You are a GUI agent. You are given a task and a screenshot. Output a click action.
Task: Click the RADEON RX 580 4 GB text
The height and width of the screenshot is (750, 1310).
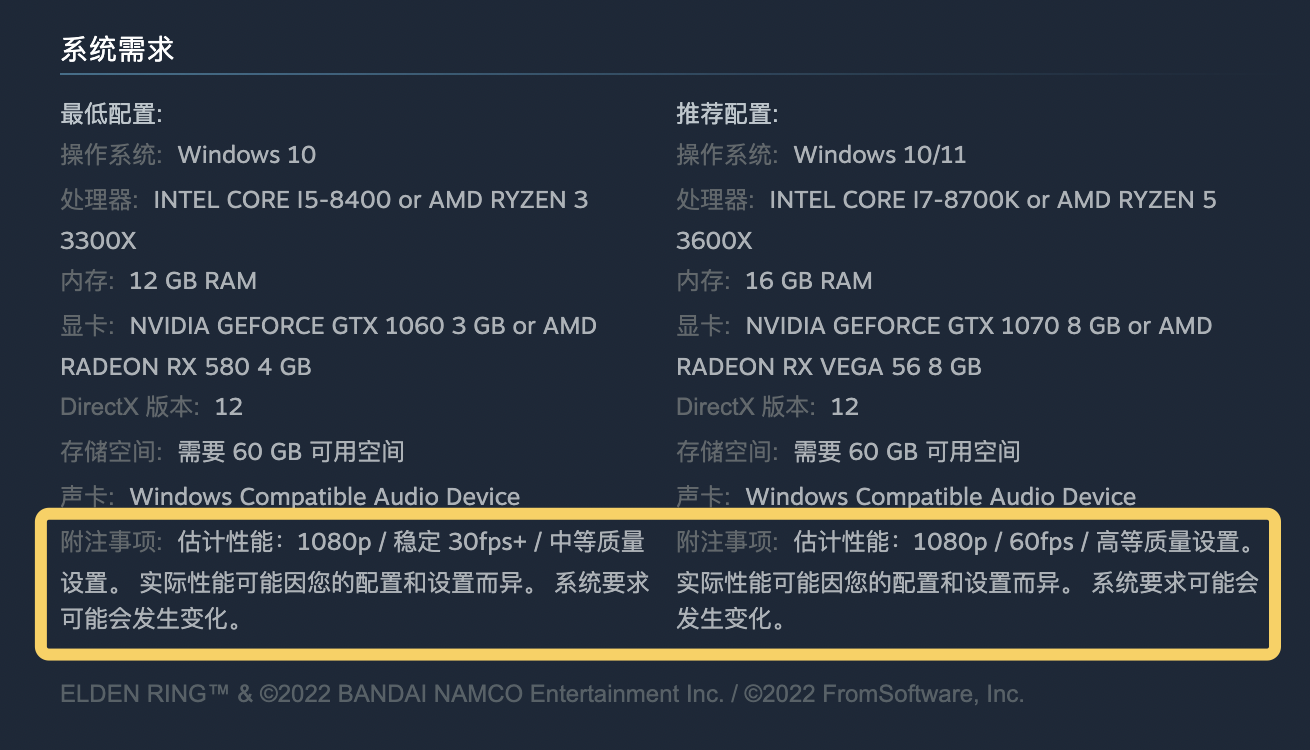(x=186, y=367)
